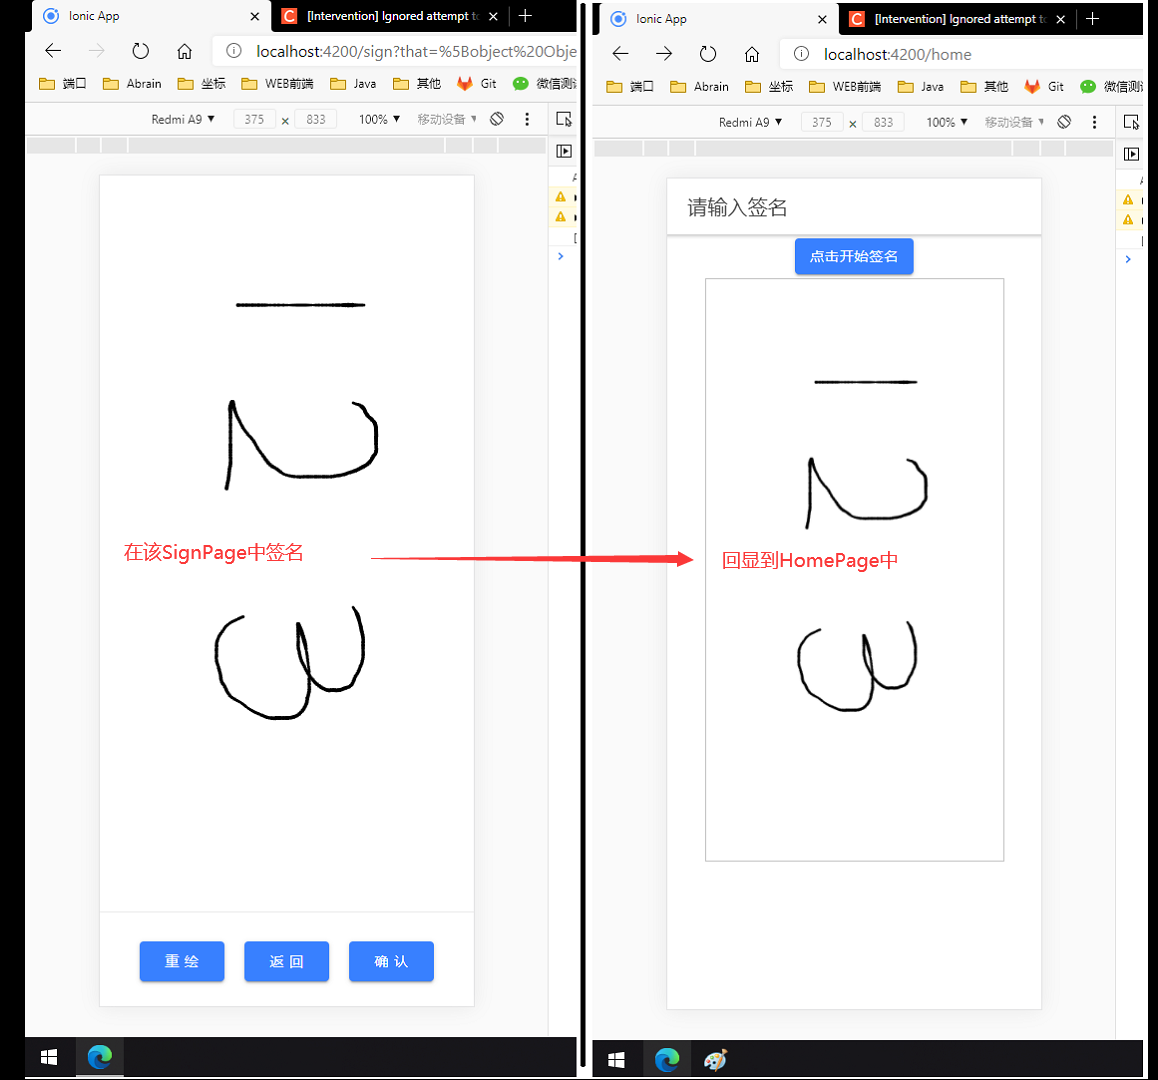Open 坐标 bookmark folder in right window
Viewport: 1158px width, 1080px height.
(x=769, y=86)
